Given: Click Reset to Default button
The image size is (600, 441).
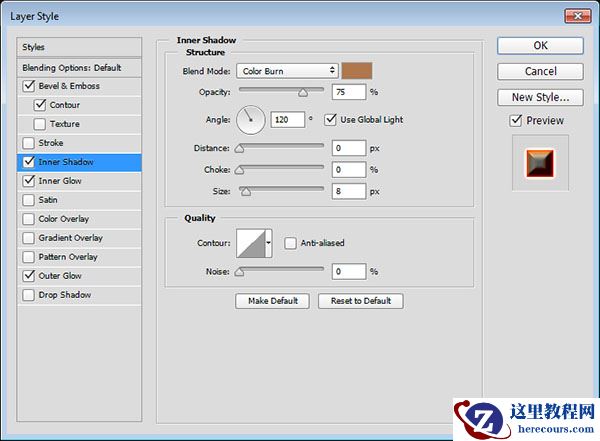Looking at the screenshot, I should (x=360, y=301).
